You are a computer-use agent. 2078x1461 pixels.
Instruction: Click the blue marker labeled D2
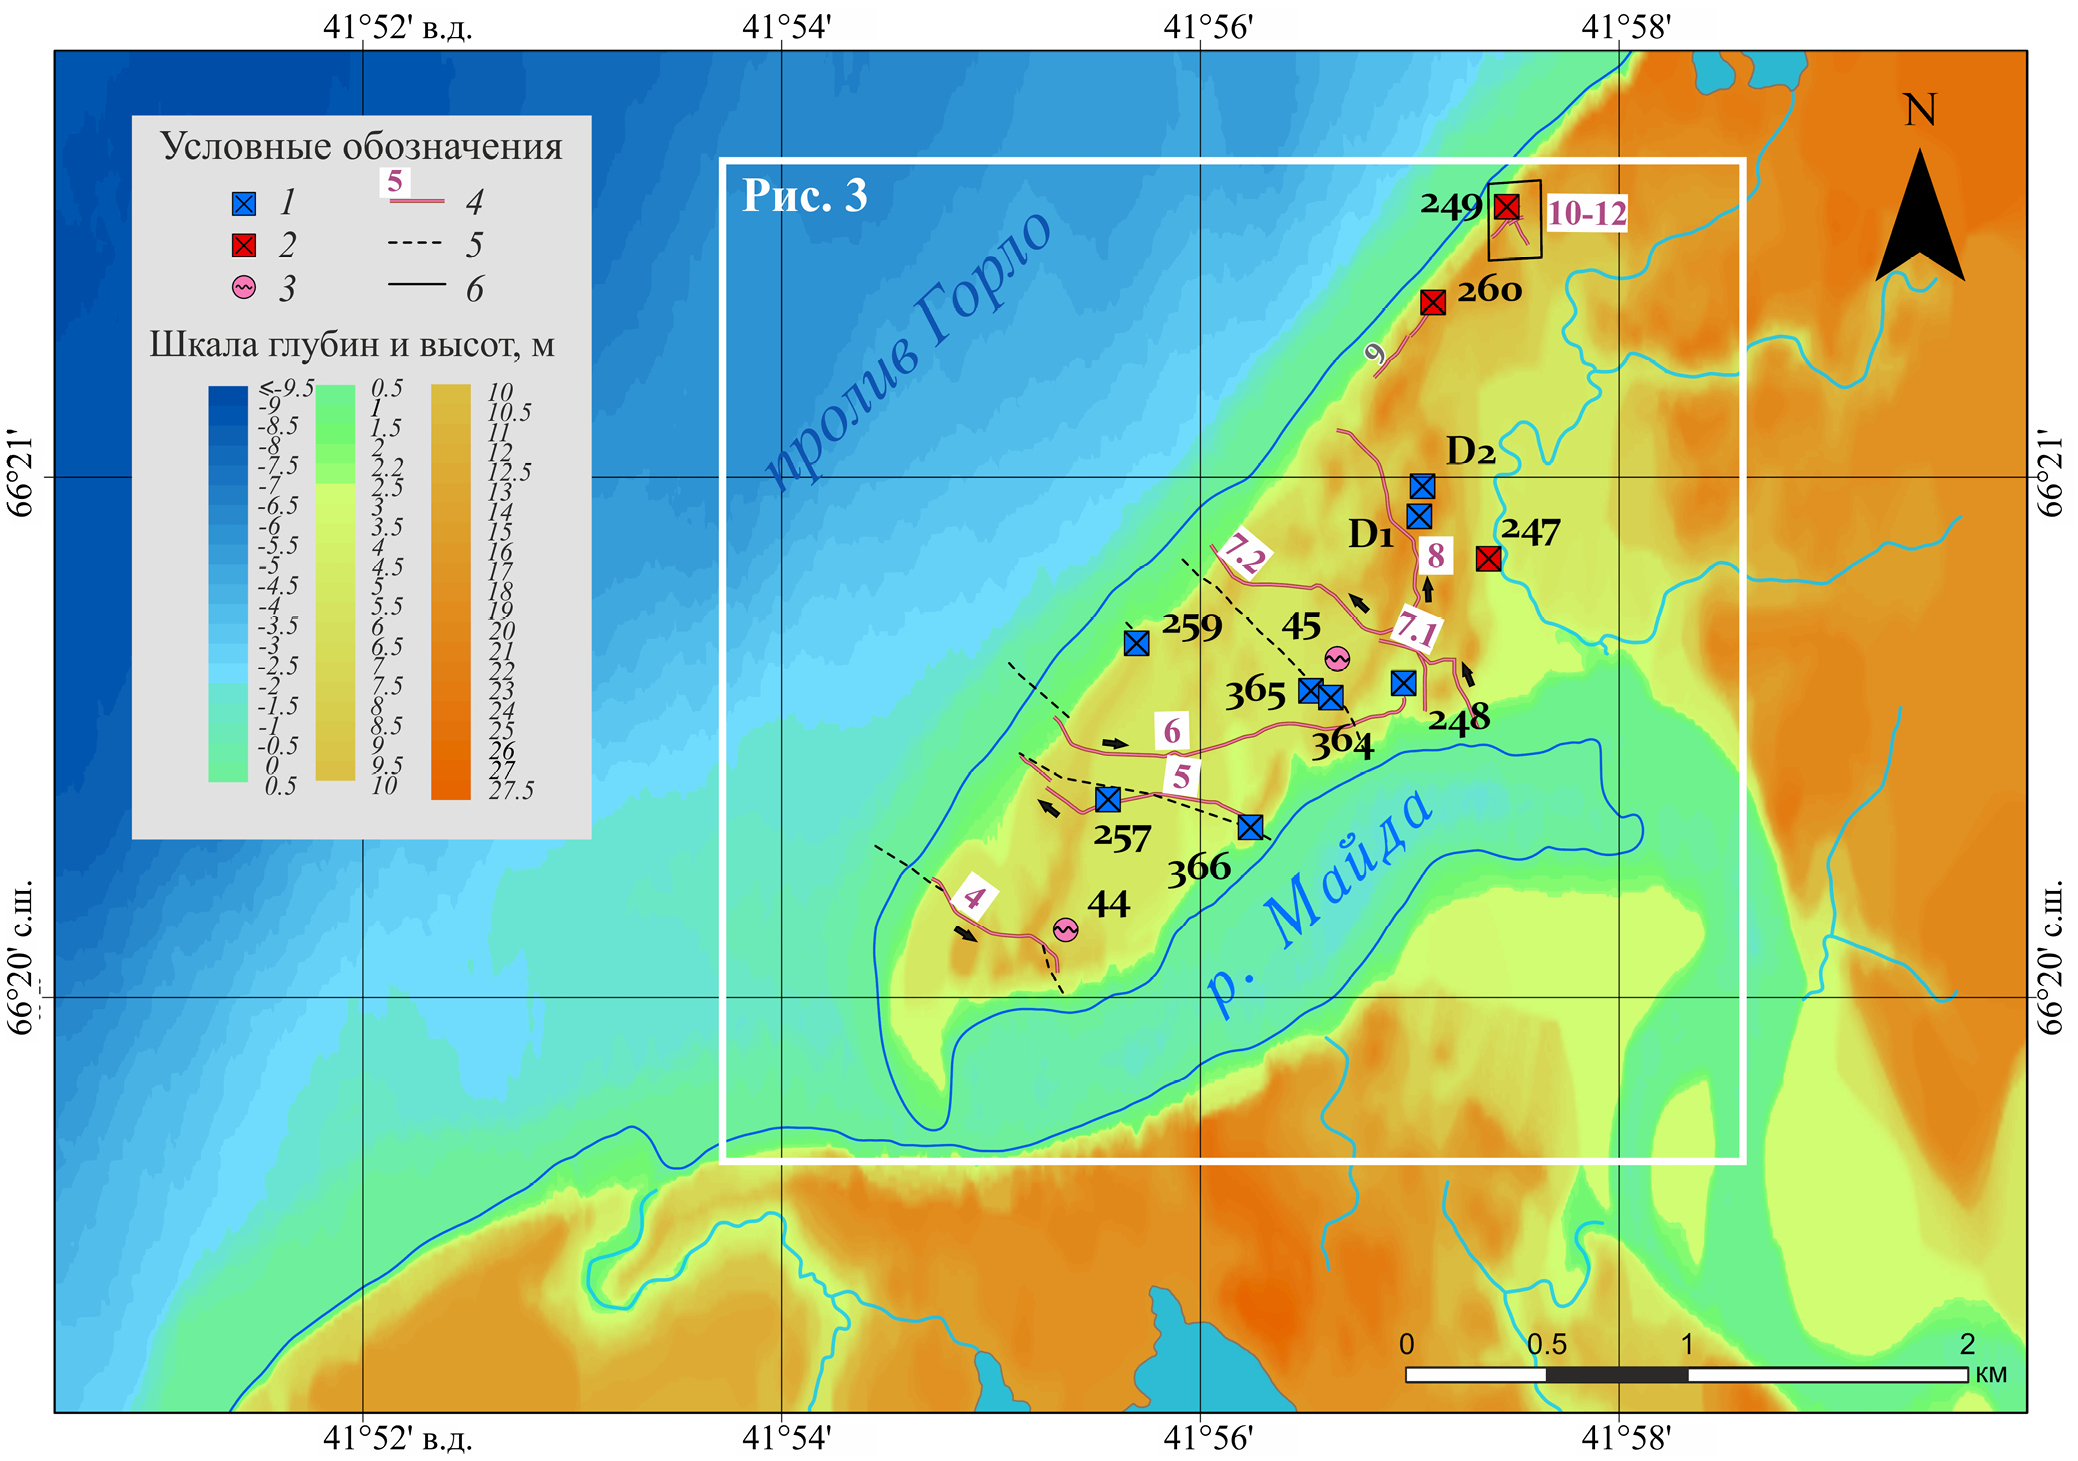(x=1422, y=486)
